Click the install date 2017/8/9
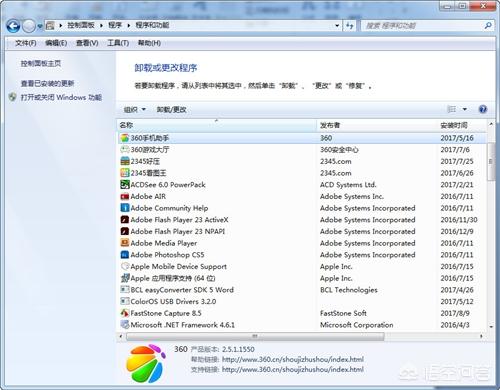Screen dimensions: 500x390 455,313
